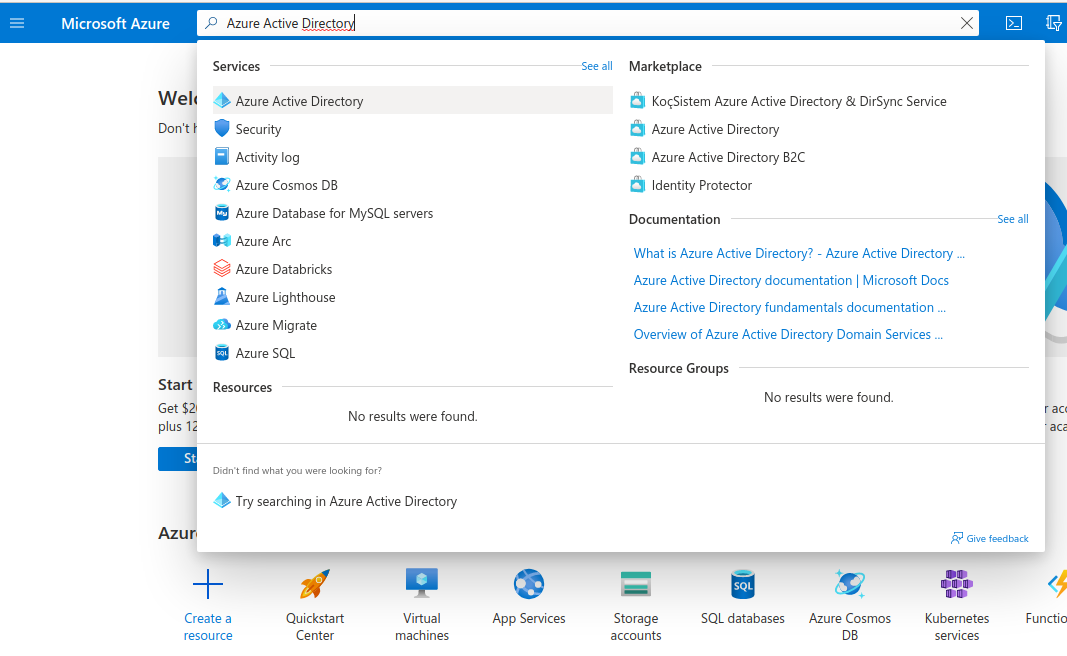
Task: Click the Microsoft Azure home logo
Action: (115, 22)
